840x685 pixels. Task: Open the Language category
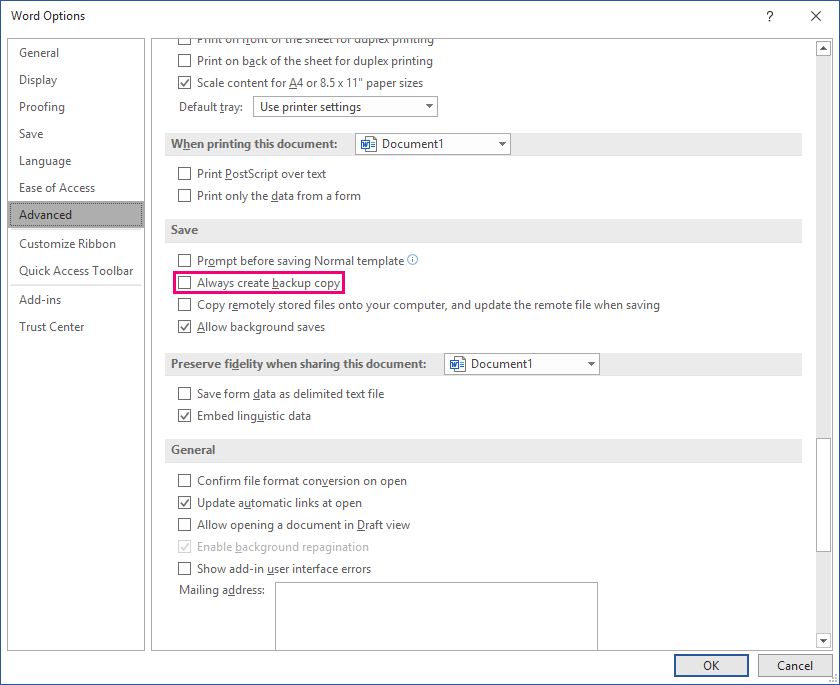point(76,161)
